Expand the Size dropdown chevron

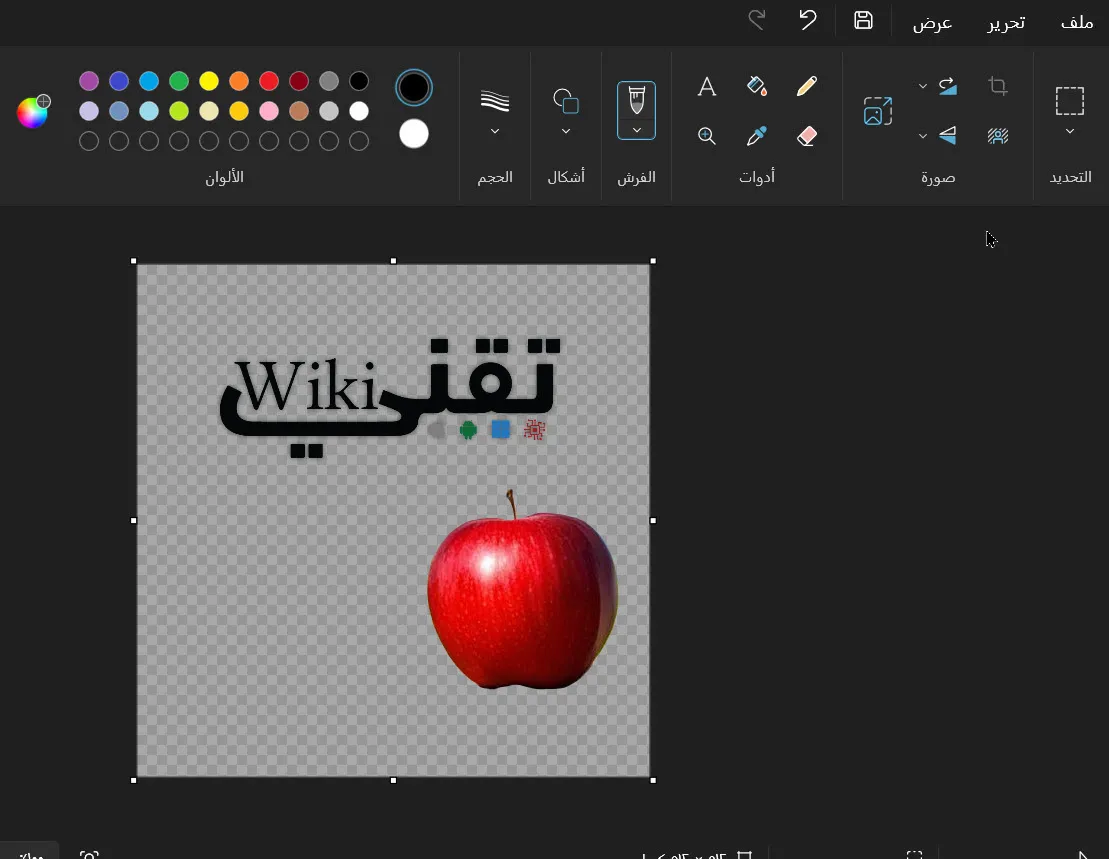(495, 132)
